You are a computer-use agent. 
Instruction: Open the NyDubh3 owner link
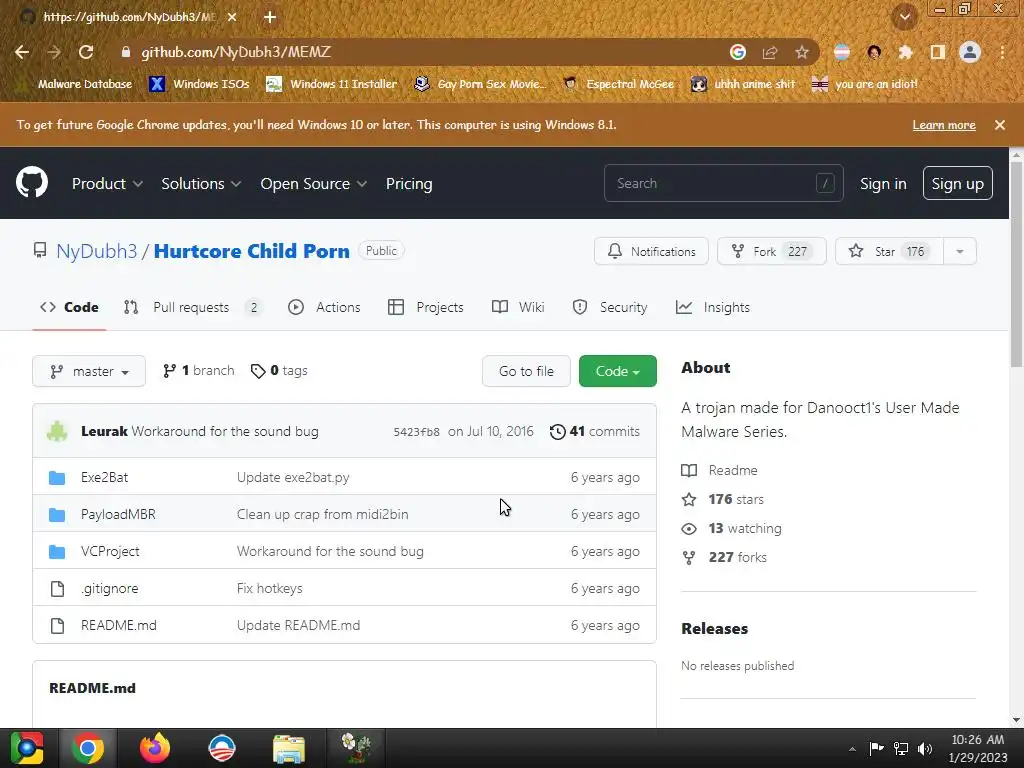97,251
